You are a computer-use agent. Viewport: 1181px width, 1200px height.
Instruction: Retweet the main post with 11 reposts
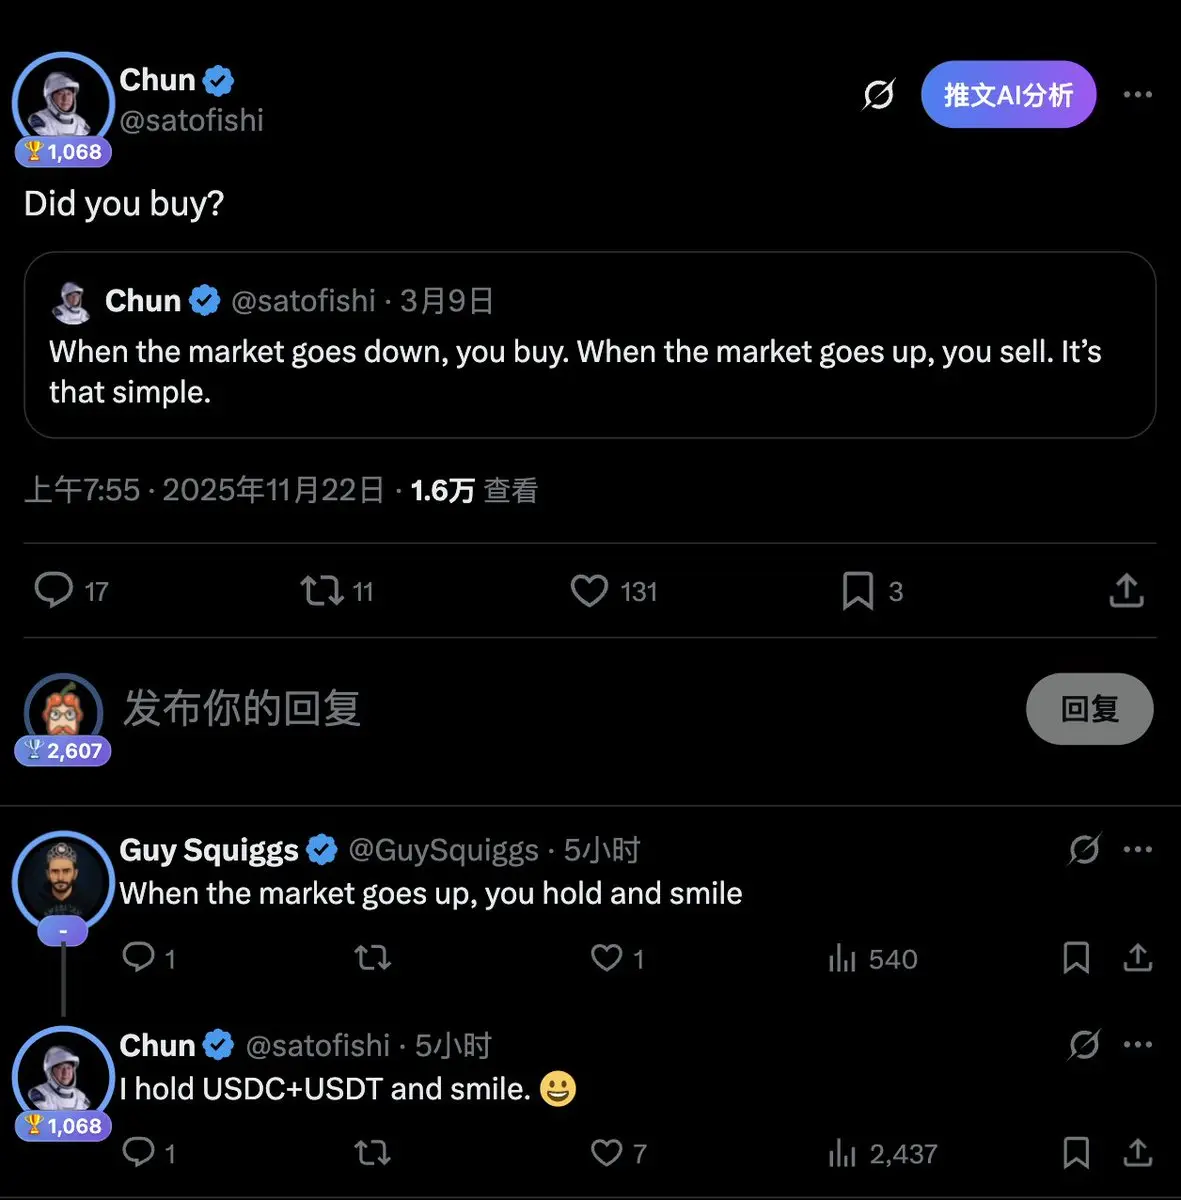point(322,590)
